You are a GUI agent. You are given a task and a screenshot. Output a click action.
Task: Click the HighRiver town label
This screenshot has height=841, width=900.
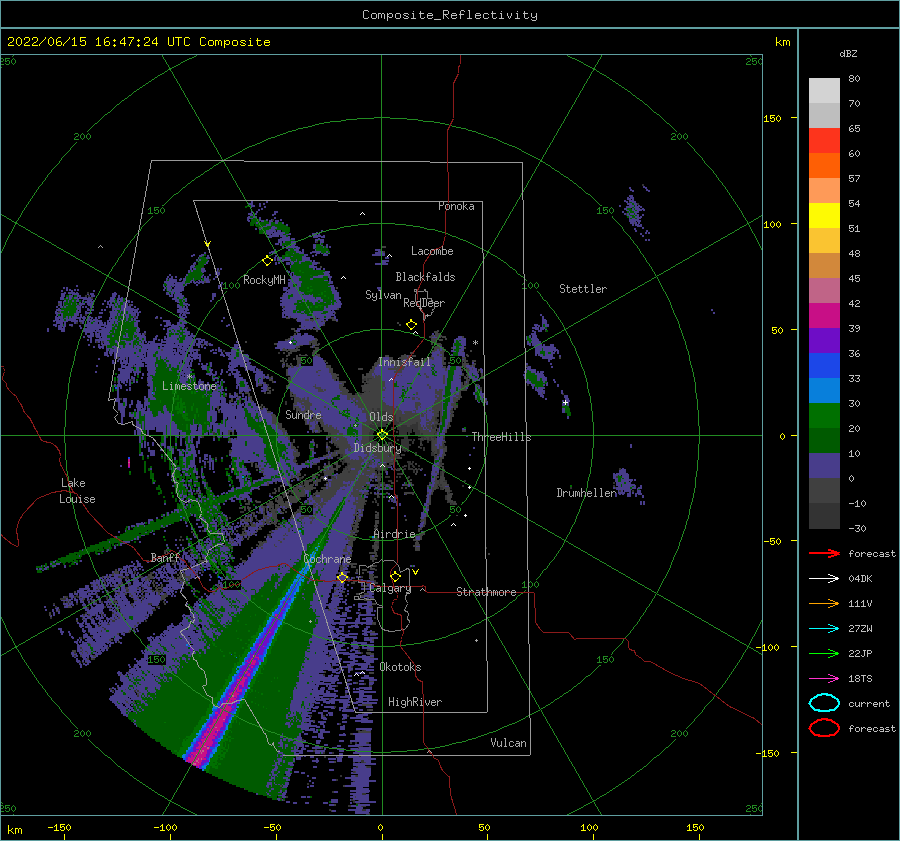point(415,702)
